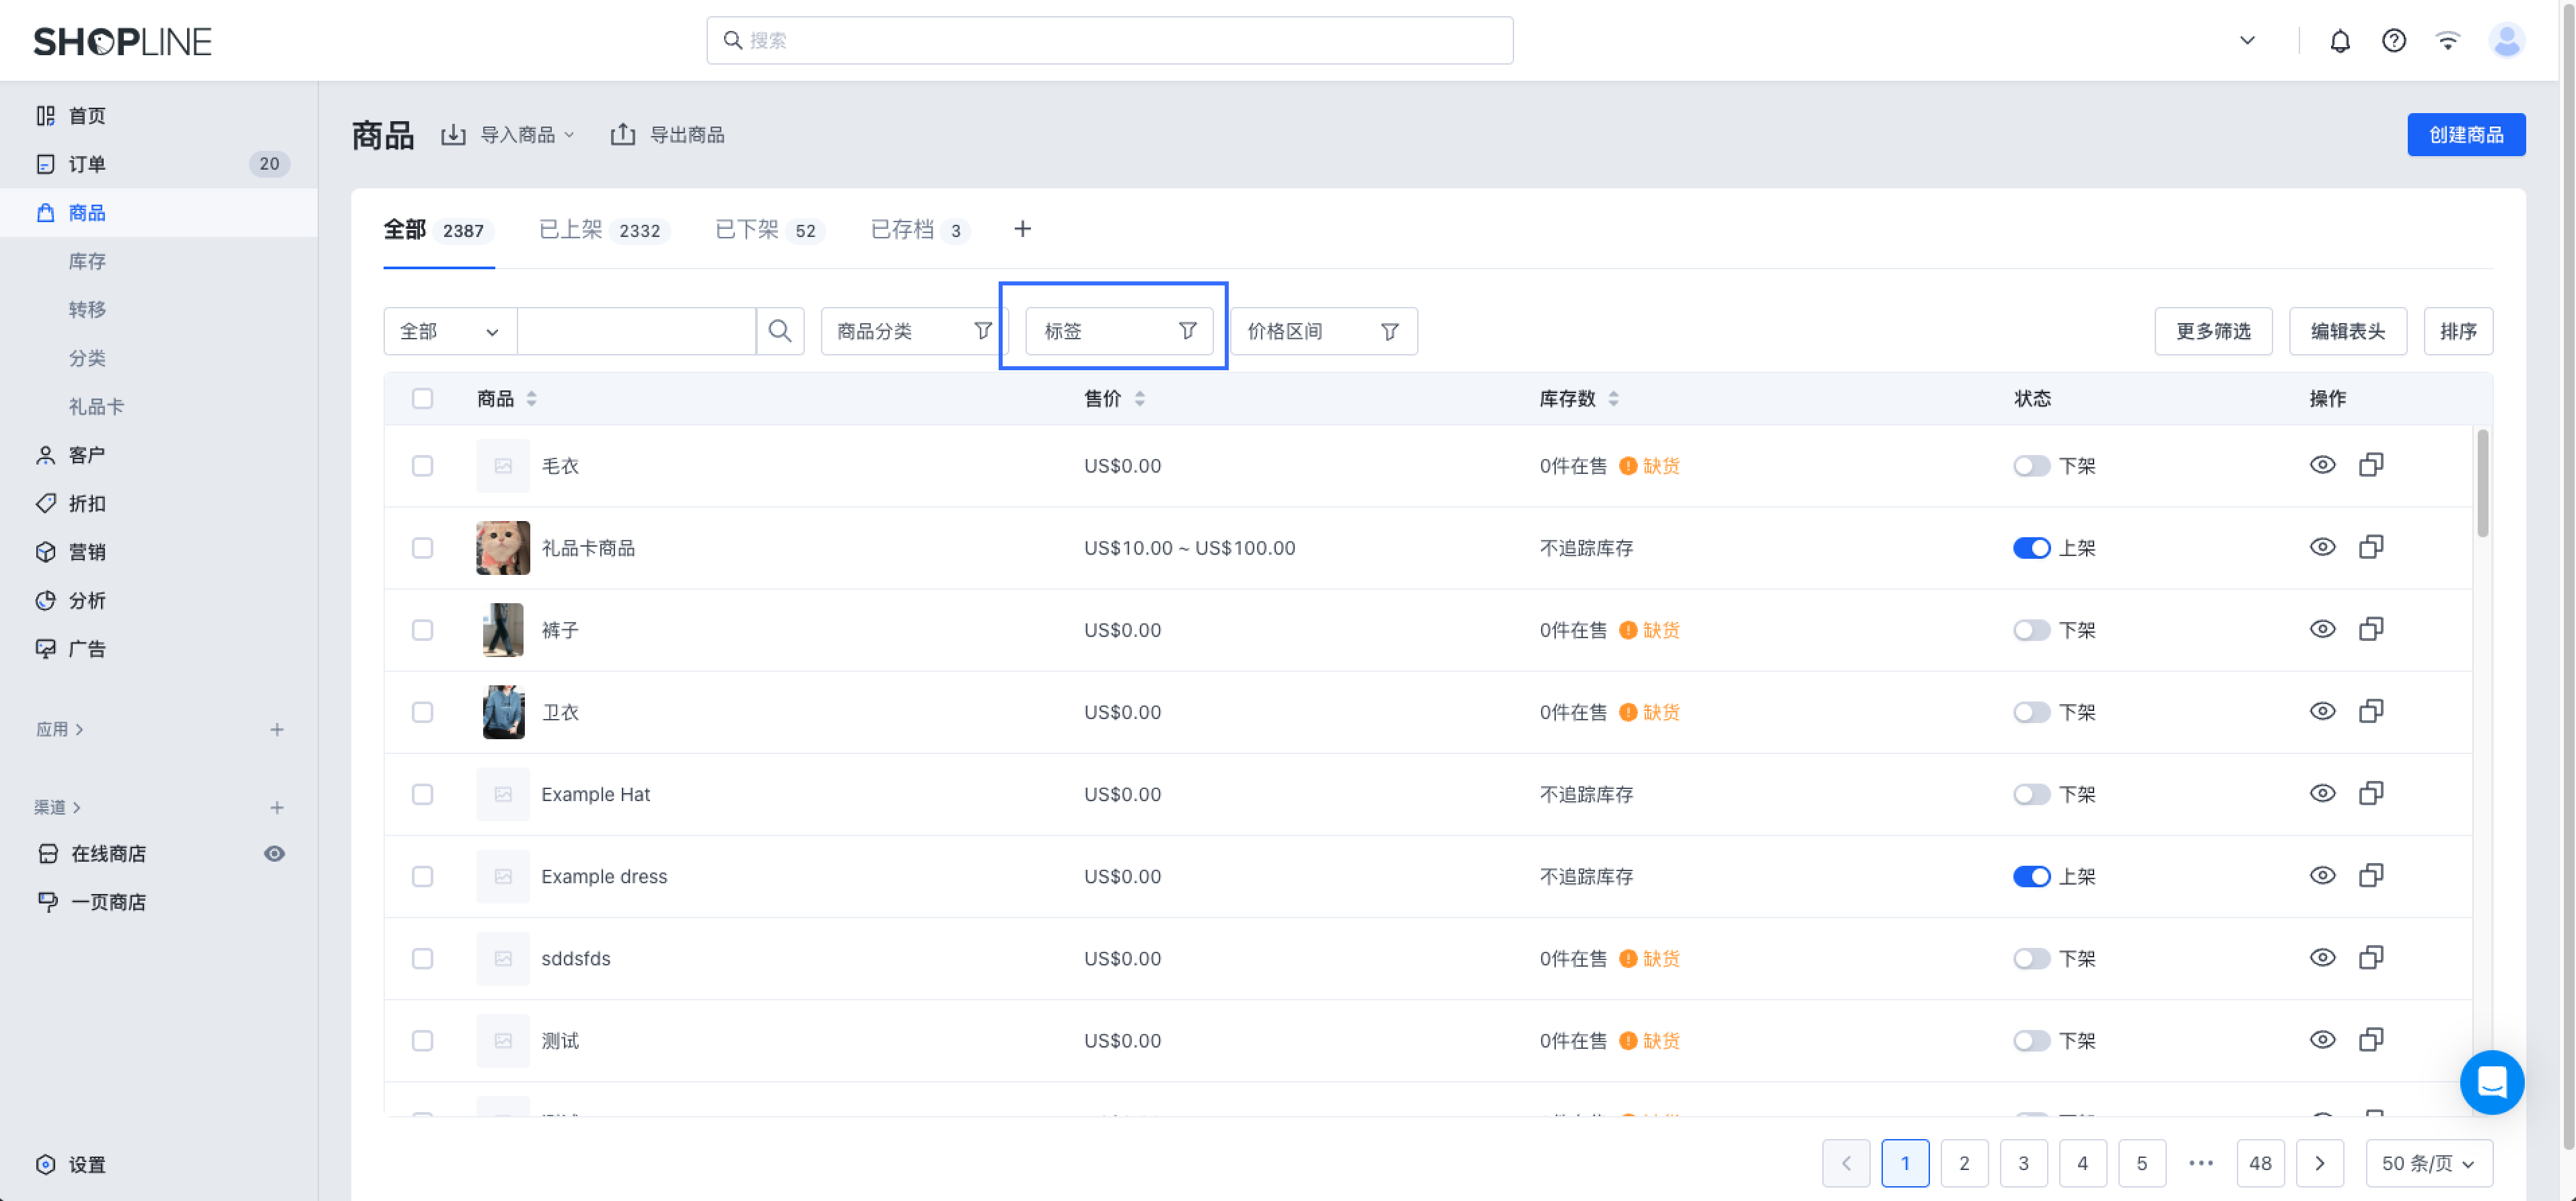2576x1201 pixels.
Task: Open 订单 in the sidebar menu
Action: 87,164
